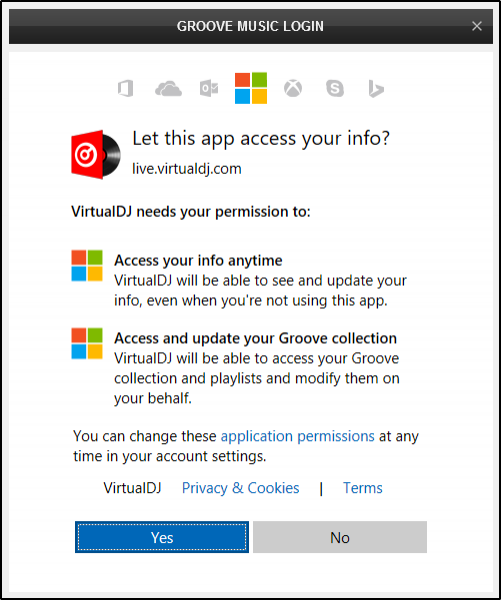Click the Access your info anytime heading

click(198, 260)
